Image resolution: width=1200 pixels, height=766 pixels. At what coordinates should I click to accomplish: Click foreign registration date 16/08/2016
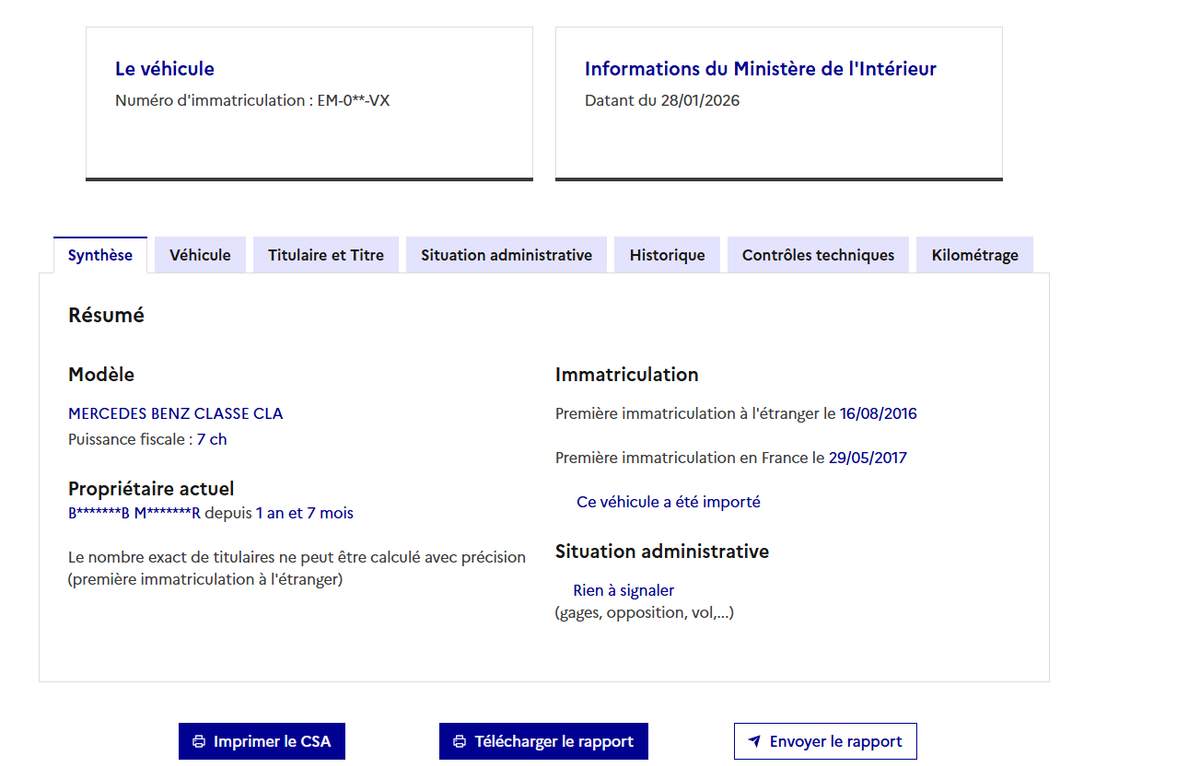(x=878, y=413)
